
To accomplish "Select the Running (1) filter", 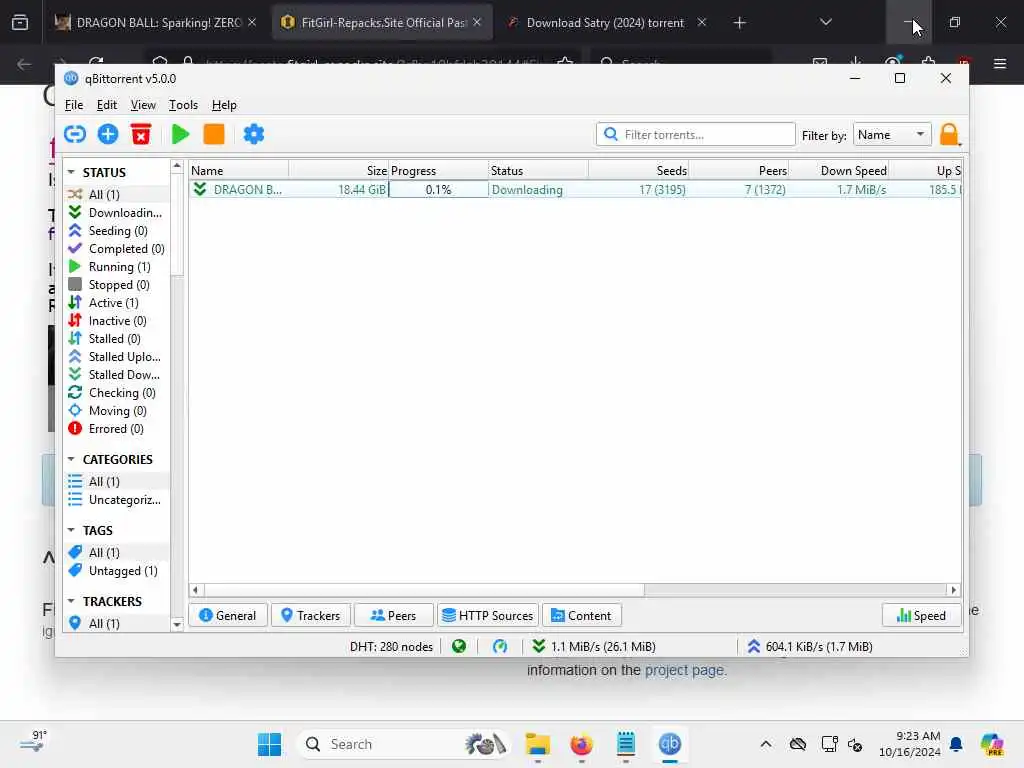I will click(x=117, y=266).
